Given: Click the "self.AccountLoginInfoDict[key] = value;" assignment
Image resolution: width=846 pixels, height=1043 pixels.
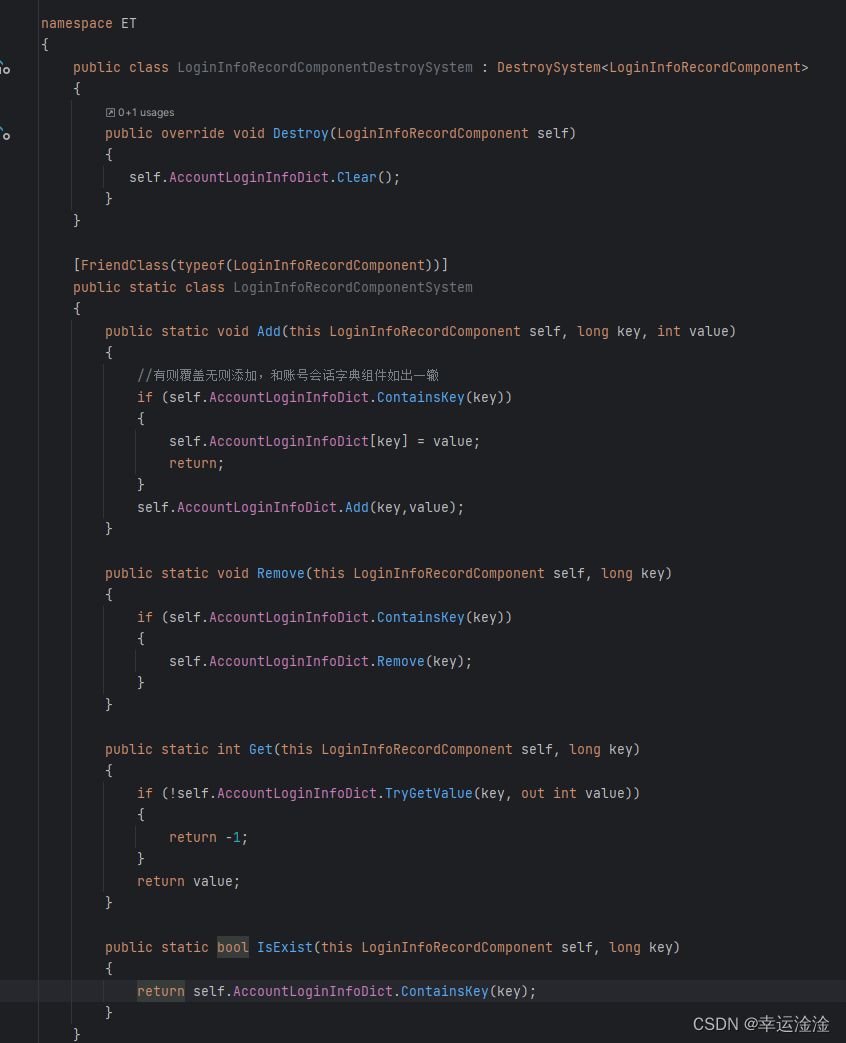Looking at the screenshot, I should pos(325,441).
